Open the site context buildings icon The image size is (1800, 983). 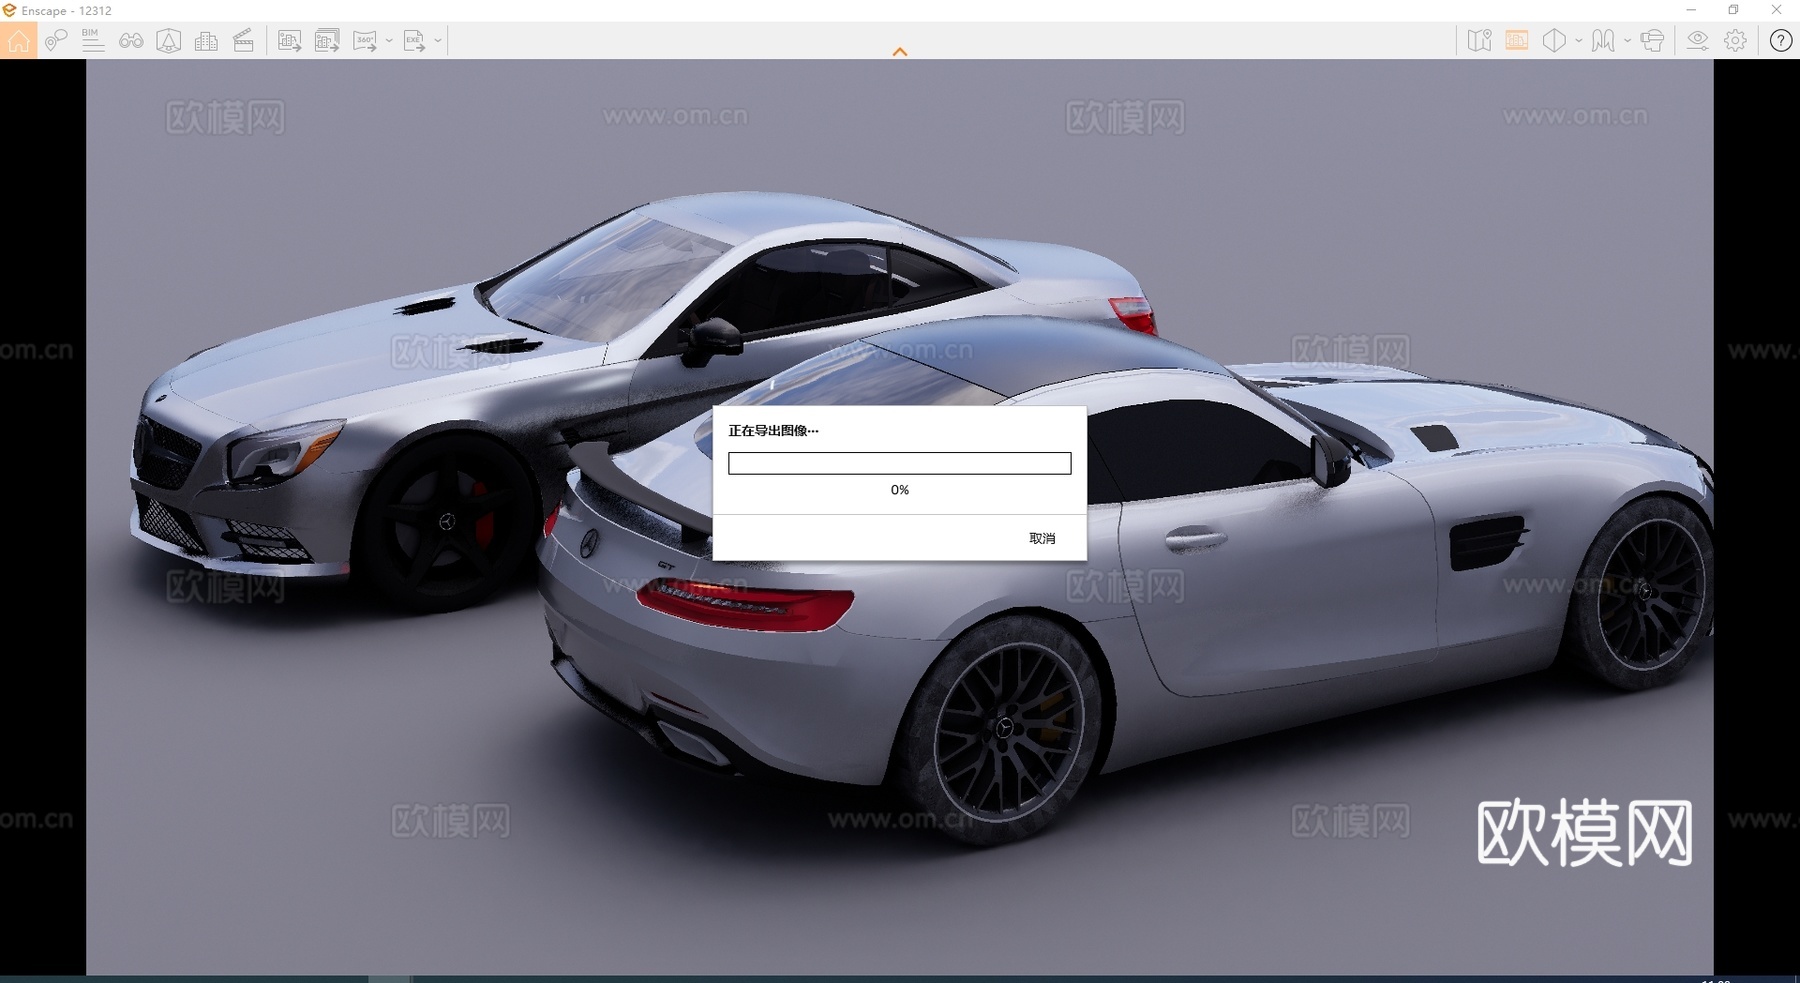pos(206,41)
